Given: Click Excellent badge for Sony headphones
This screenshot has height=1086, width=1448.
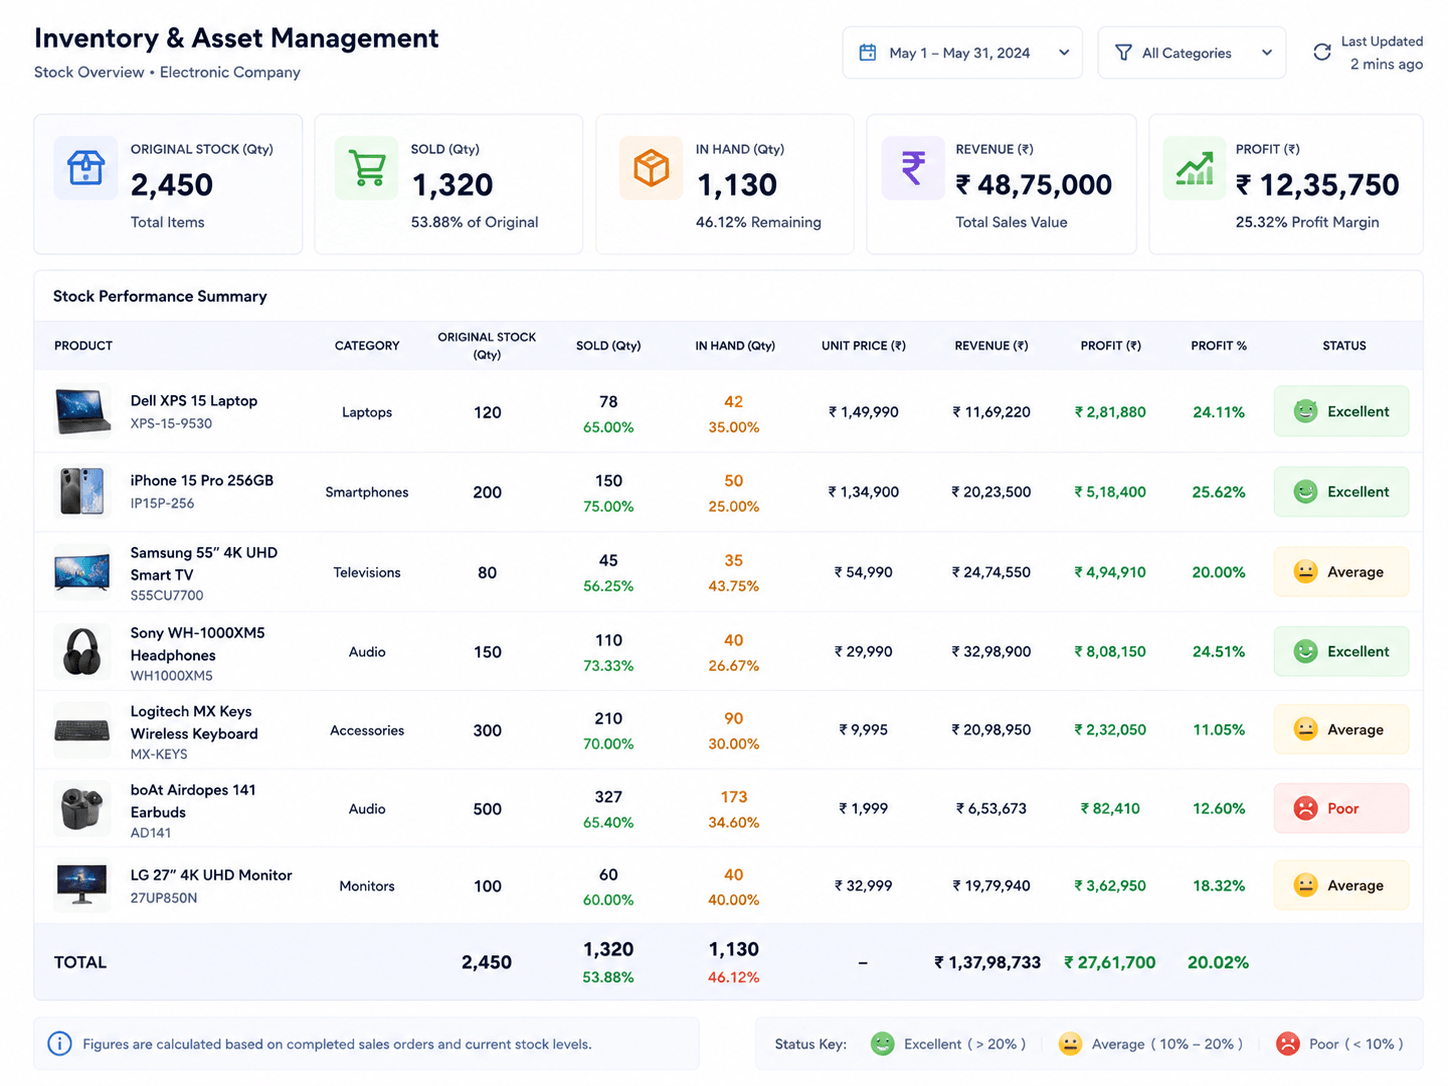Looking at the screenshot, I should (x=1341, y=651).
